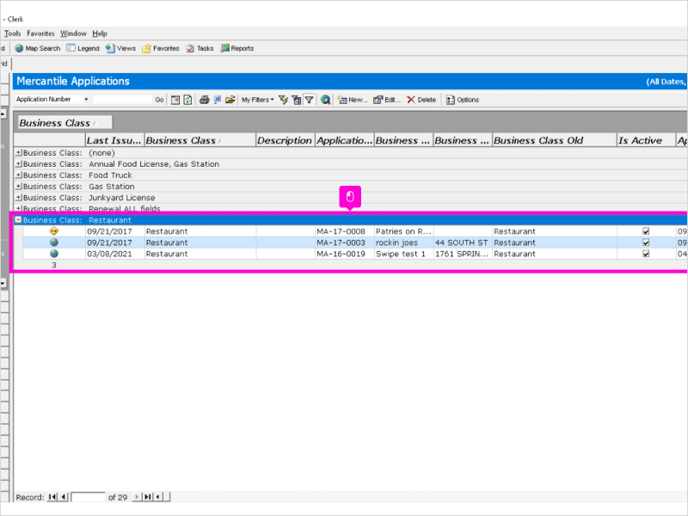This screenshot has height=516, width=688.
Task: Toggle Is Active for rockin joes row
Action: [x=646, y=242]
